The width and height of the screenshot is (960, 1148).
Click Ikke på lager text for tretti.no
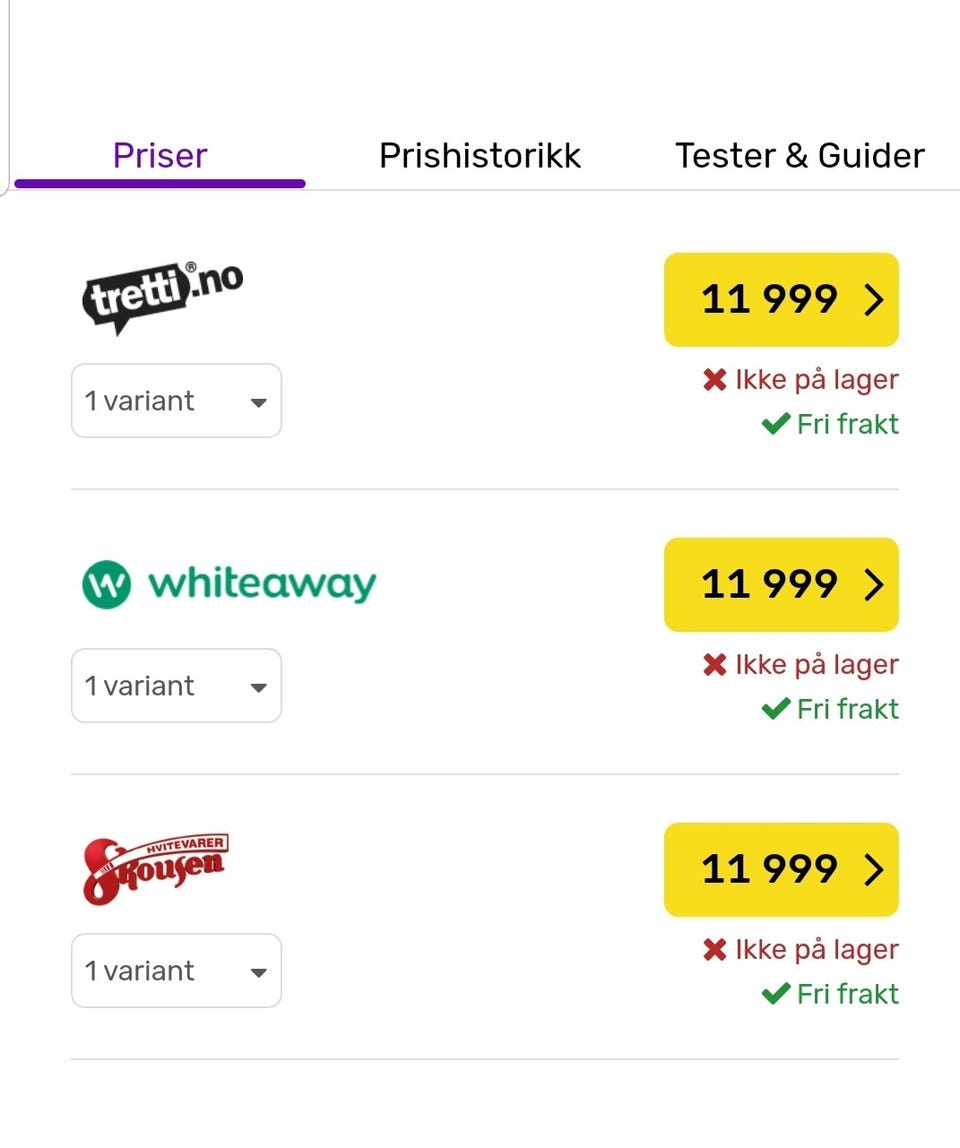(816, 380)
